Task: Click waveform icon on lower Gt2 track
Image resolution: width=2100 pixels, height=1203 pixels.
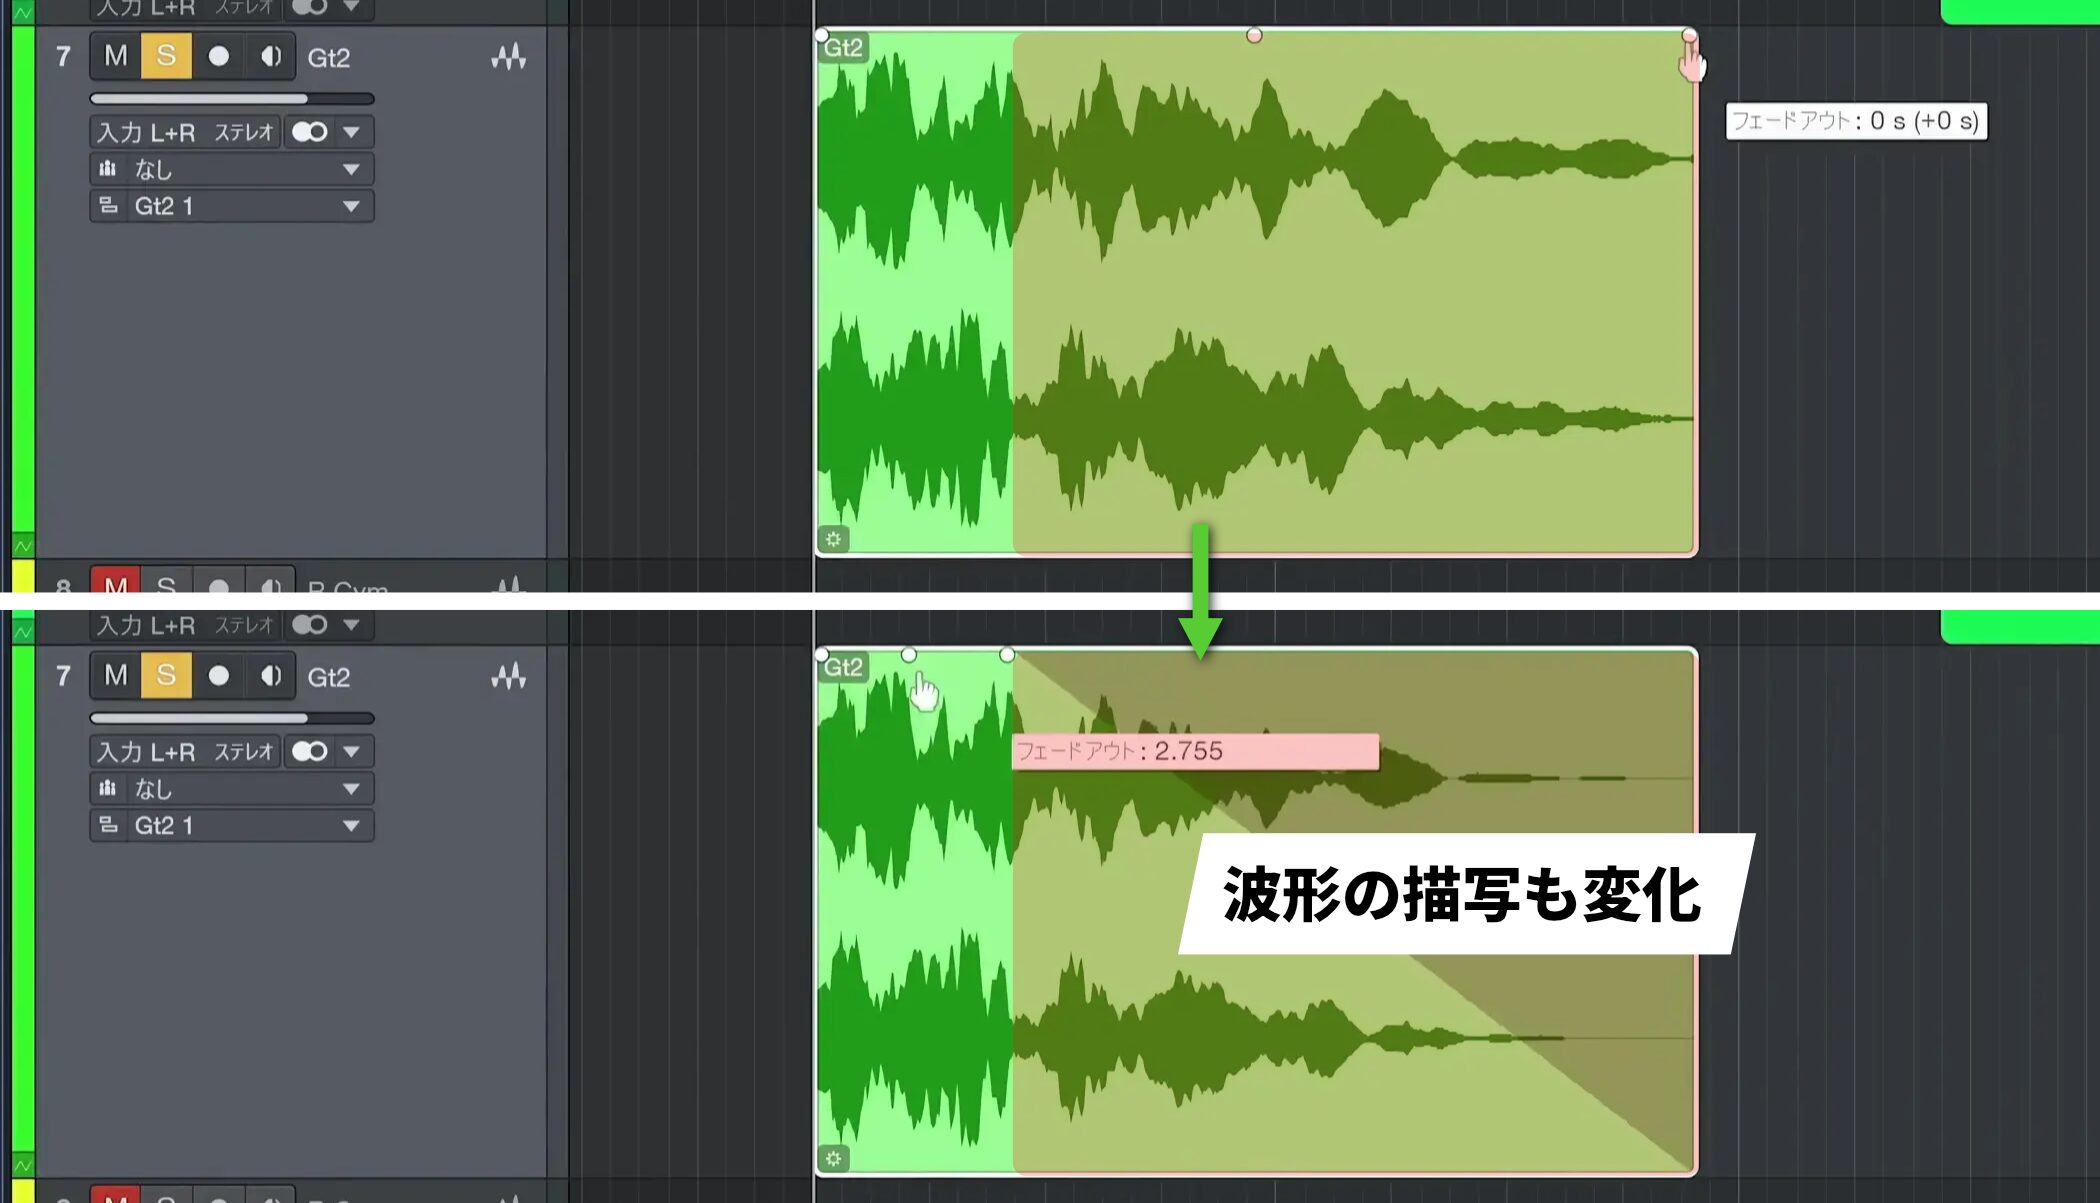Action: (508, 677)
